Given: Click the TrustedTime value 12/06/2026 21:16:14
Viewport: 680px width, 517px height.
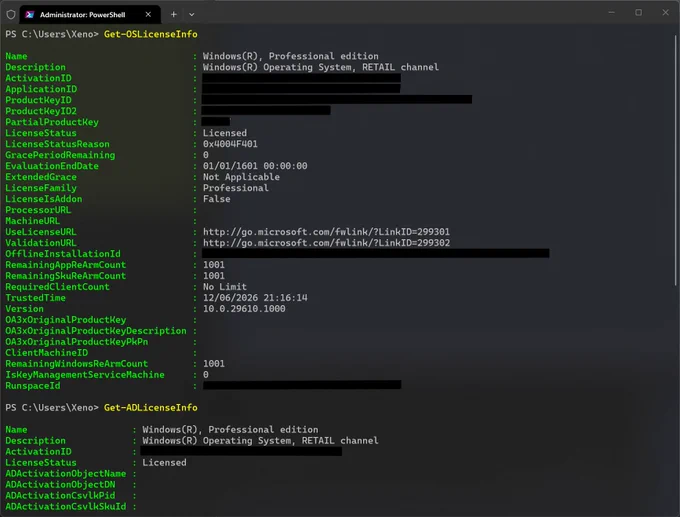Looking at the screenshot, I should [255, 298].
